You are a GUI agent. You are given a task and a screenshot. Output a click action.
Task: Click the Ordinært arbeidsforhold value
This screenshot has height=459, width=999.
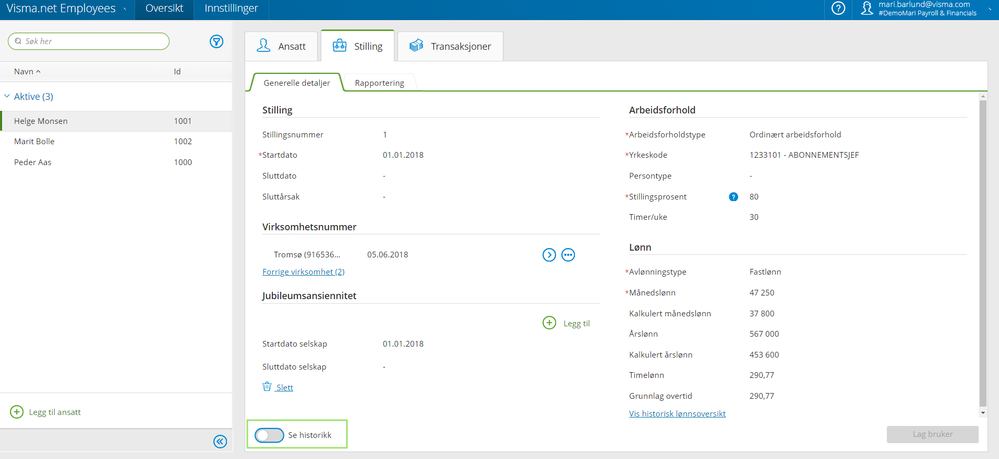[x=796, y=135]
